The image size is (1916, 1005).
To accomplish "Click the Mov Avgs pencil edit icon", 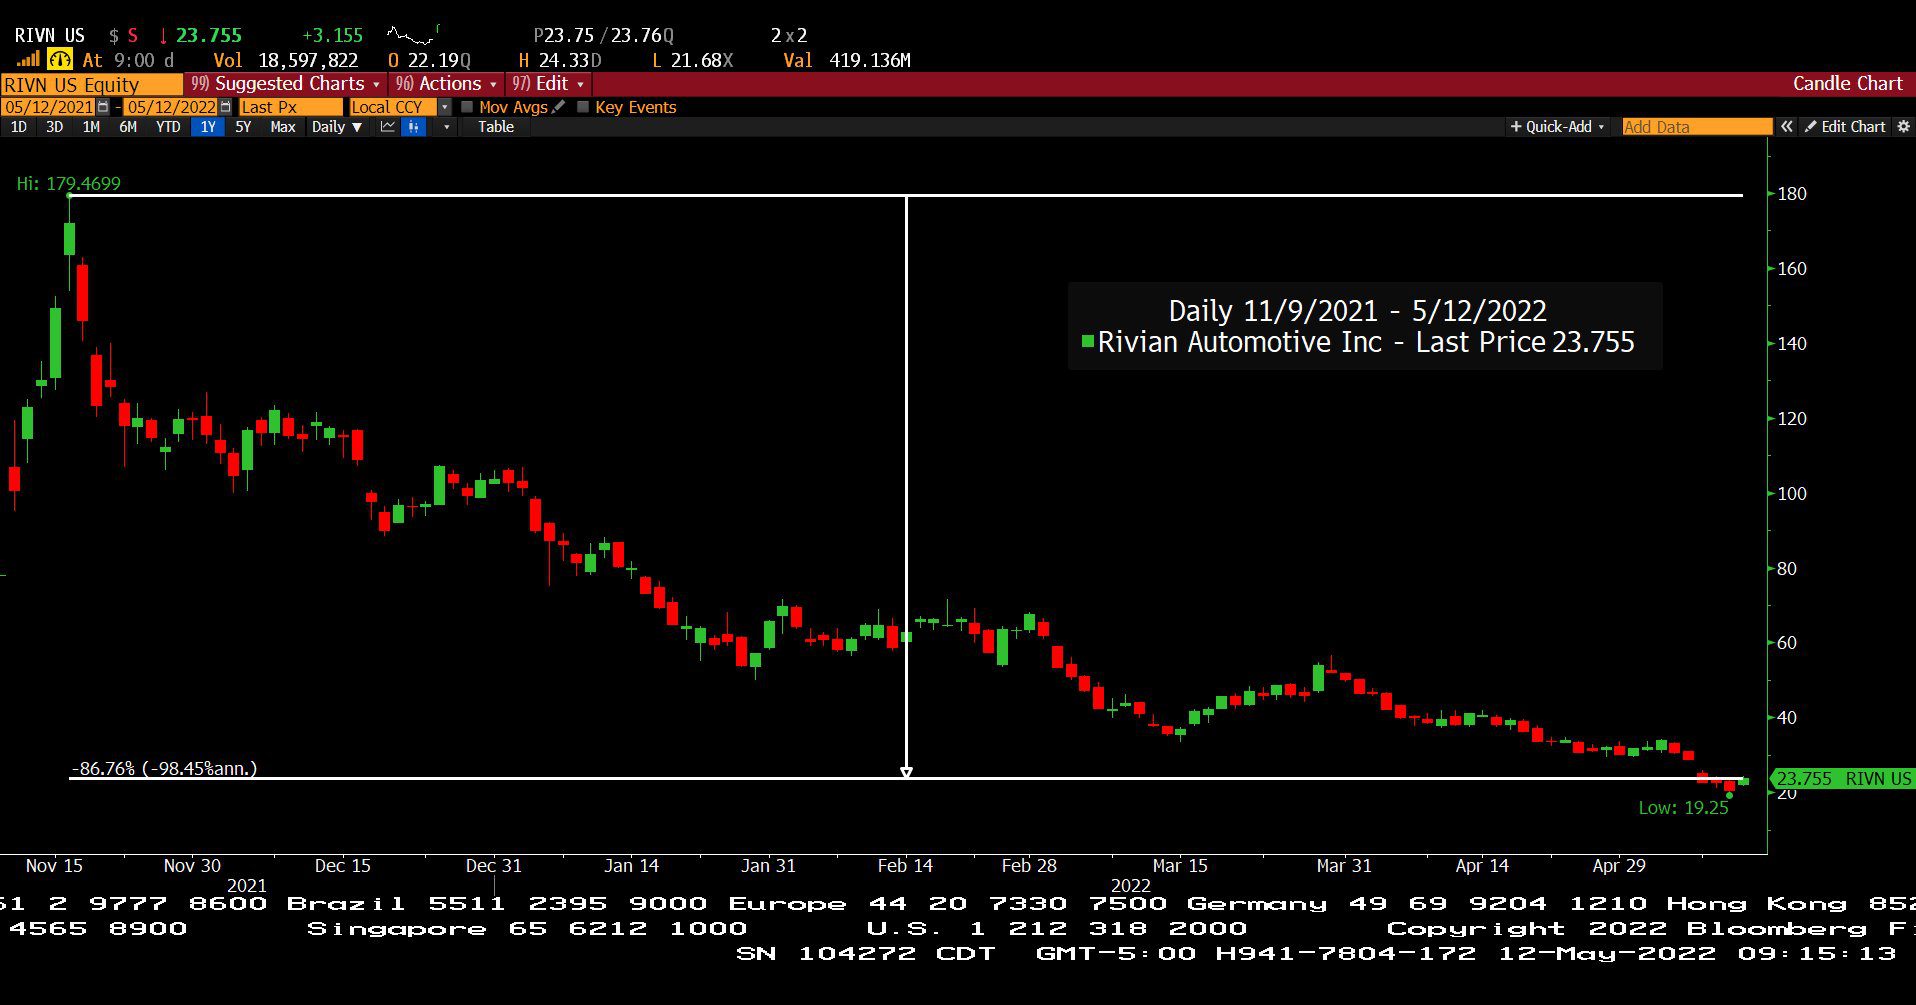I will point(558,107).
